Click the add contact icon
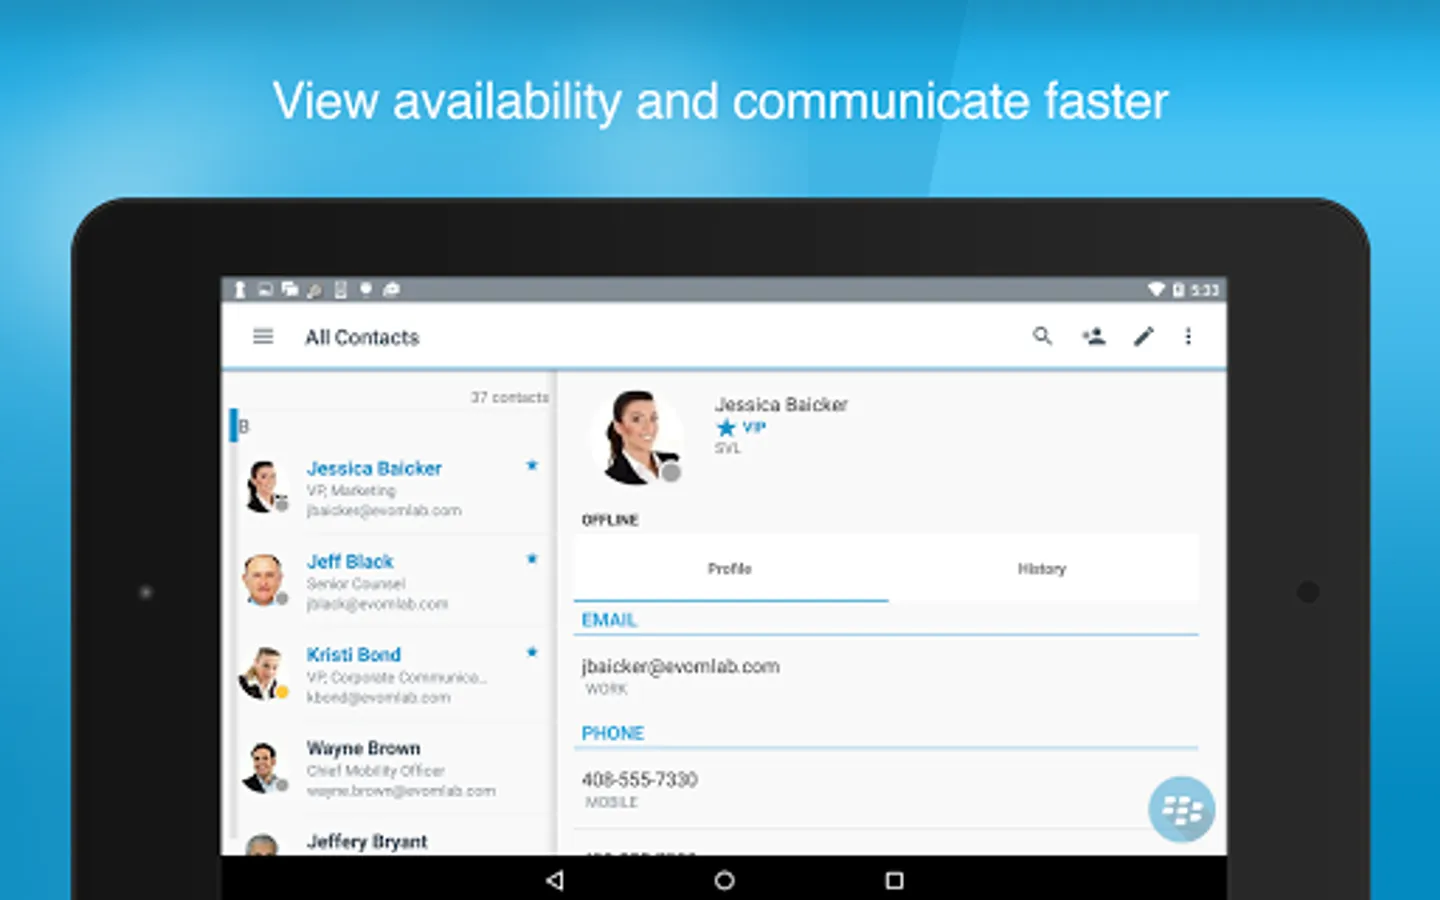1440x900 pixels. click(1093, 336)
